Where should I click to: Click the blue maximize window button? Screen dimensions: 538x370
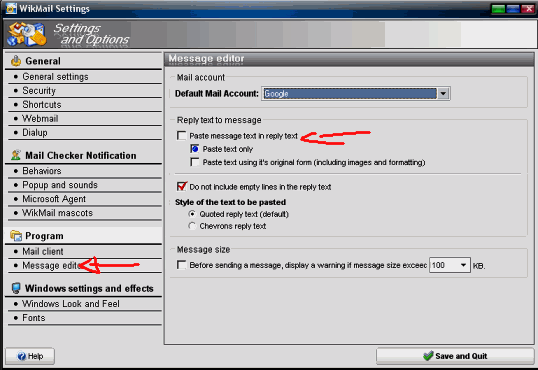pyautogui.click(x=513, y=8)
